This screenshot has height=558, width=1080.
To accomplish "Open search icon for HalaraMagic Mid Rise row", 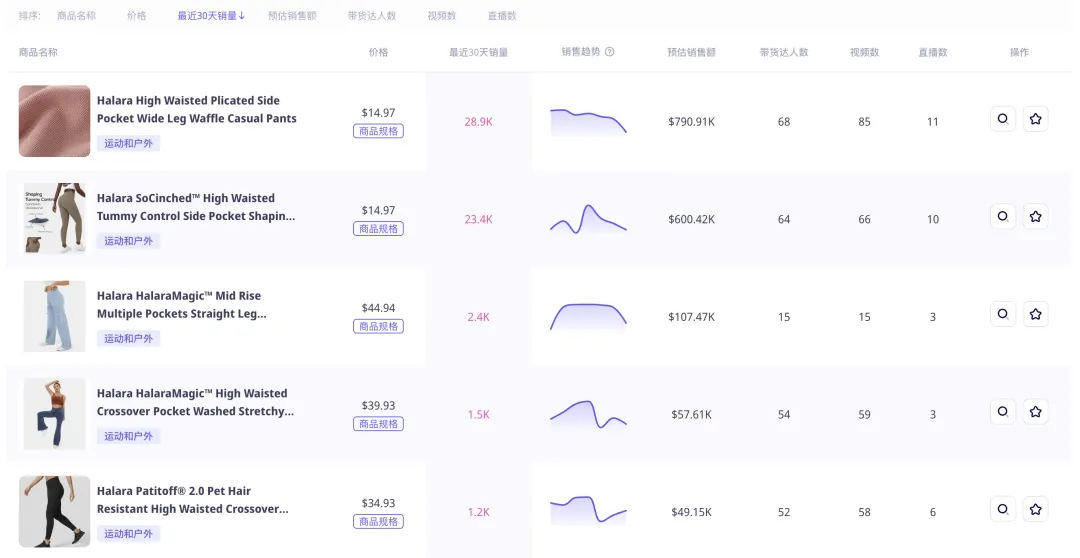I will (x=1003, y=315).
